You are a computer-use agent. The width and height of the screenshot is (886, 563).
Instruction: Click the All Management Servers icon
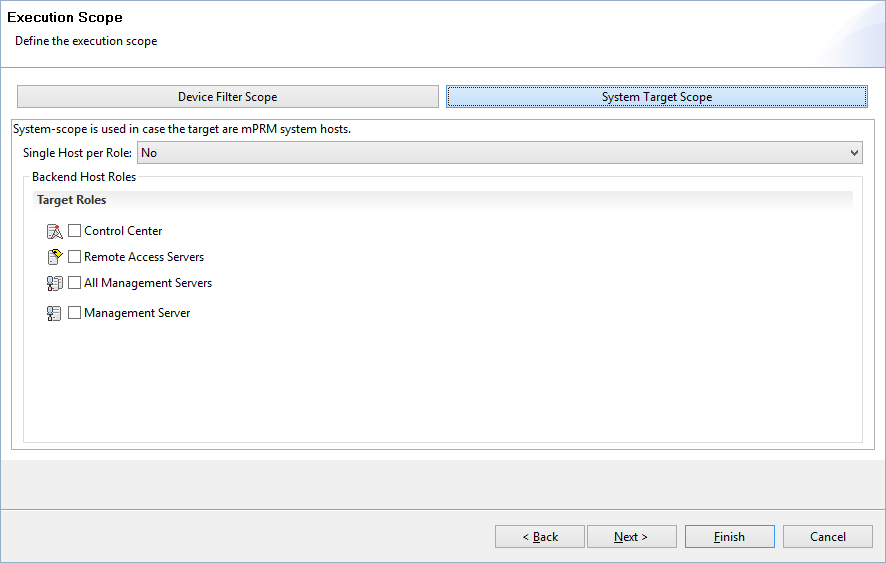(x=54, y=283)
